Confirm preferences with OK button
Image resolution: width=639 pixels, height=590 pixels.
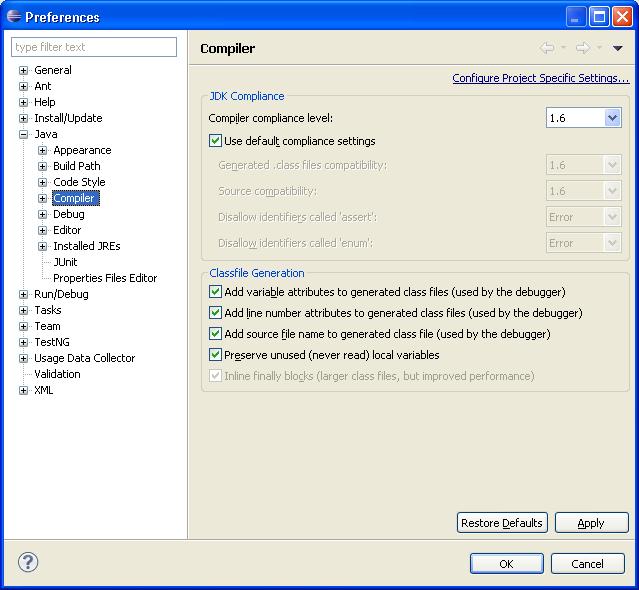click(506, 564)
